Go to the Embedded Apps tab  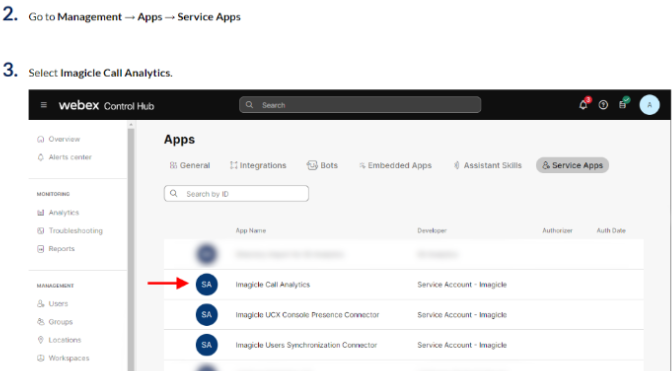395,165
